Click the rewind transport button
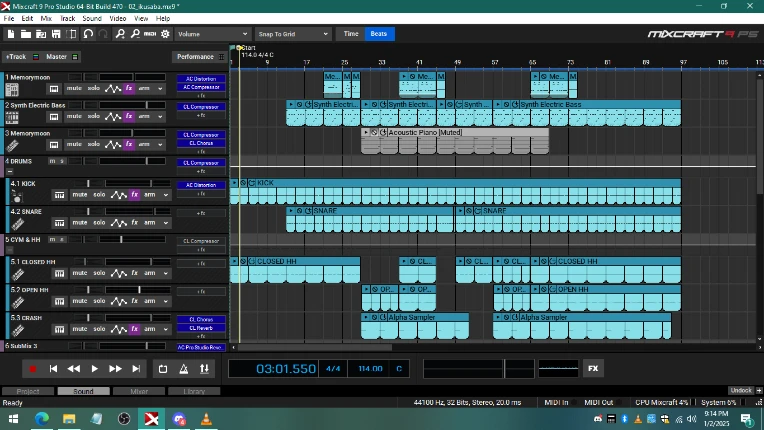Viewport: 764px width, 430px height. pos(74,369)
